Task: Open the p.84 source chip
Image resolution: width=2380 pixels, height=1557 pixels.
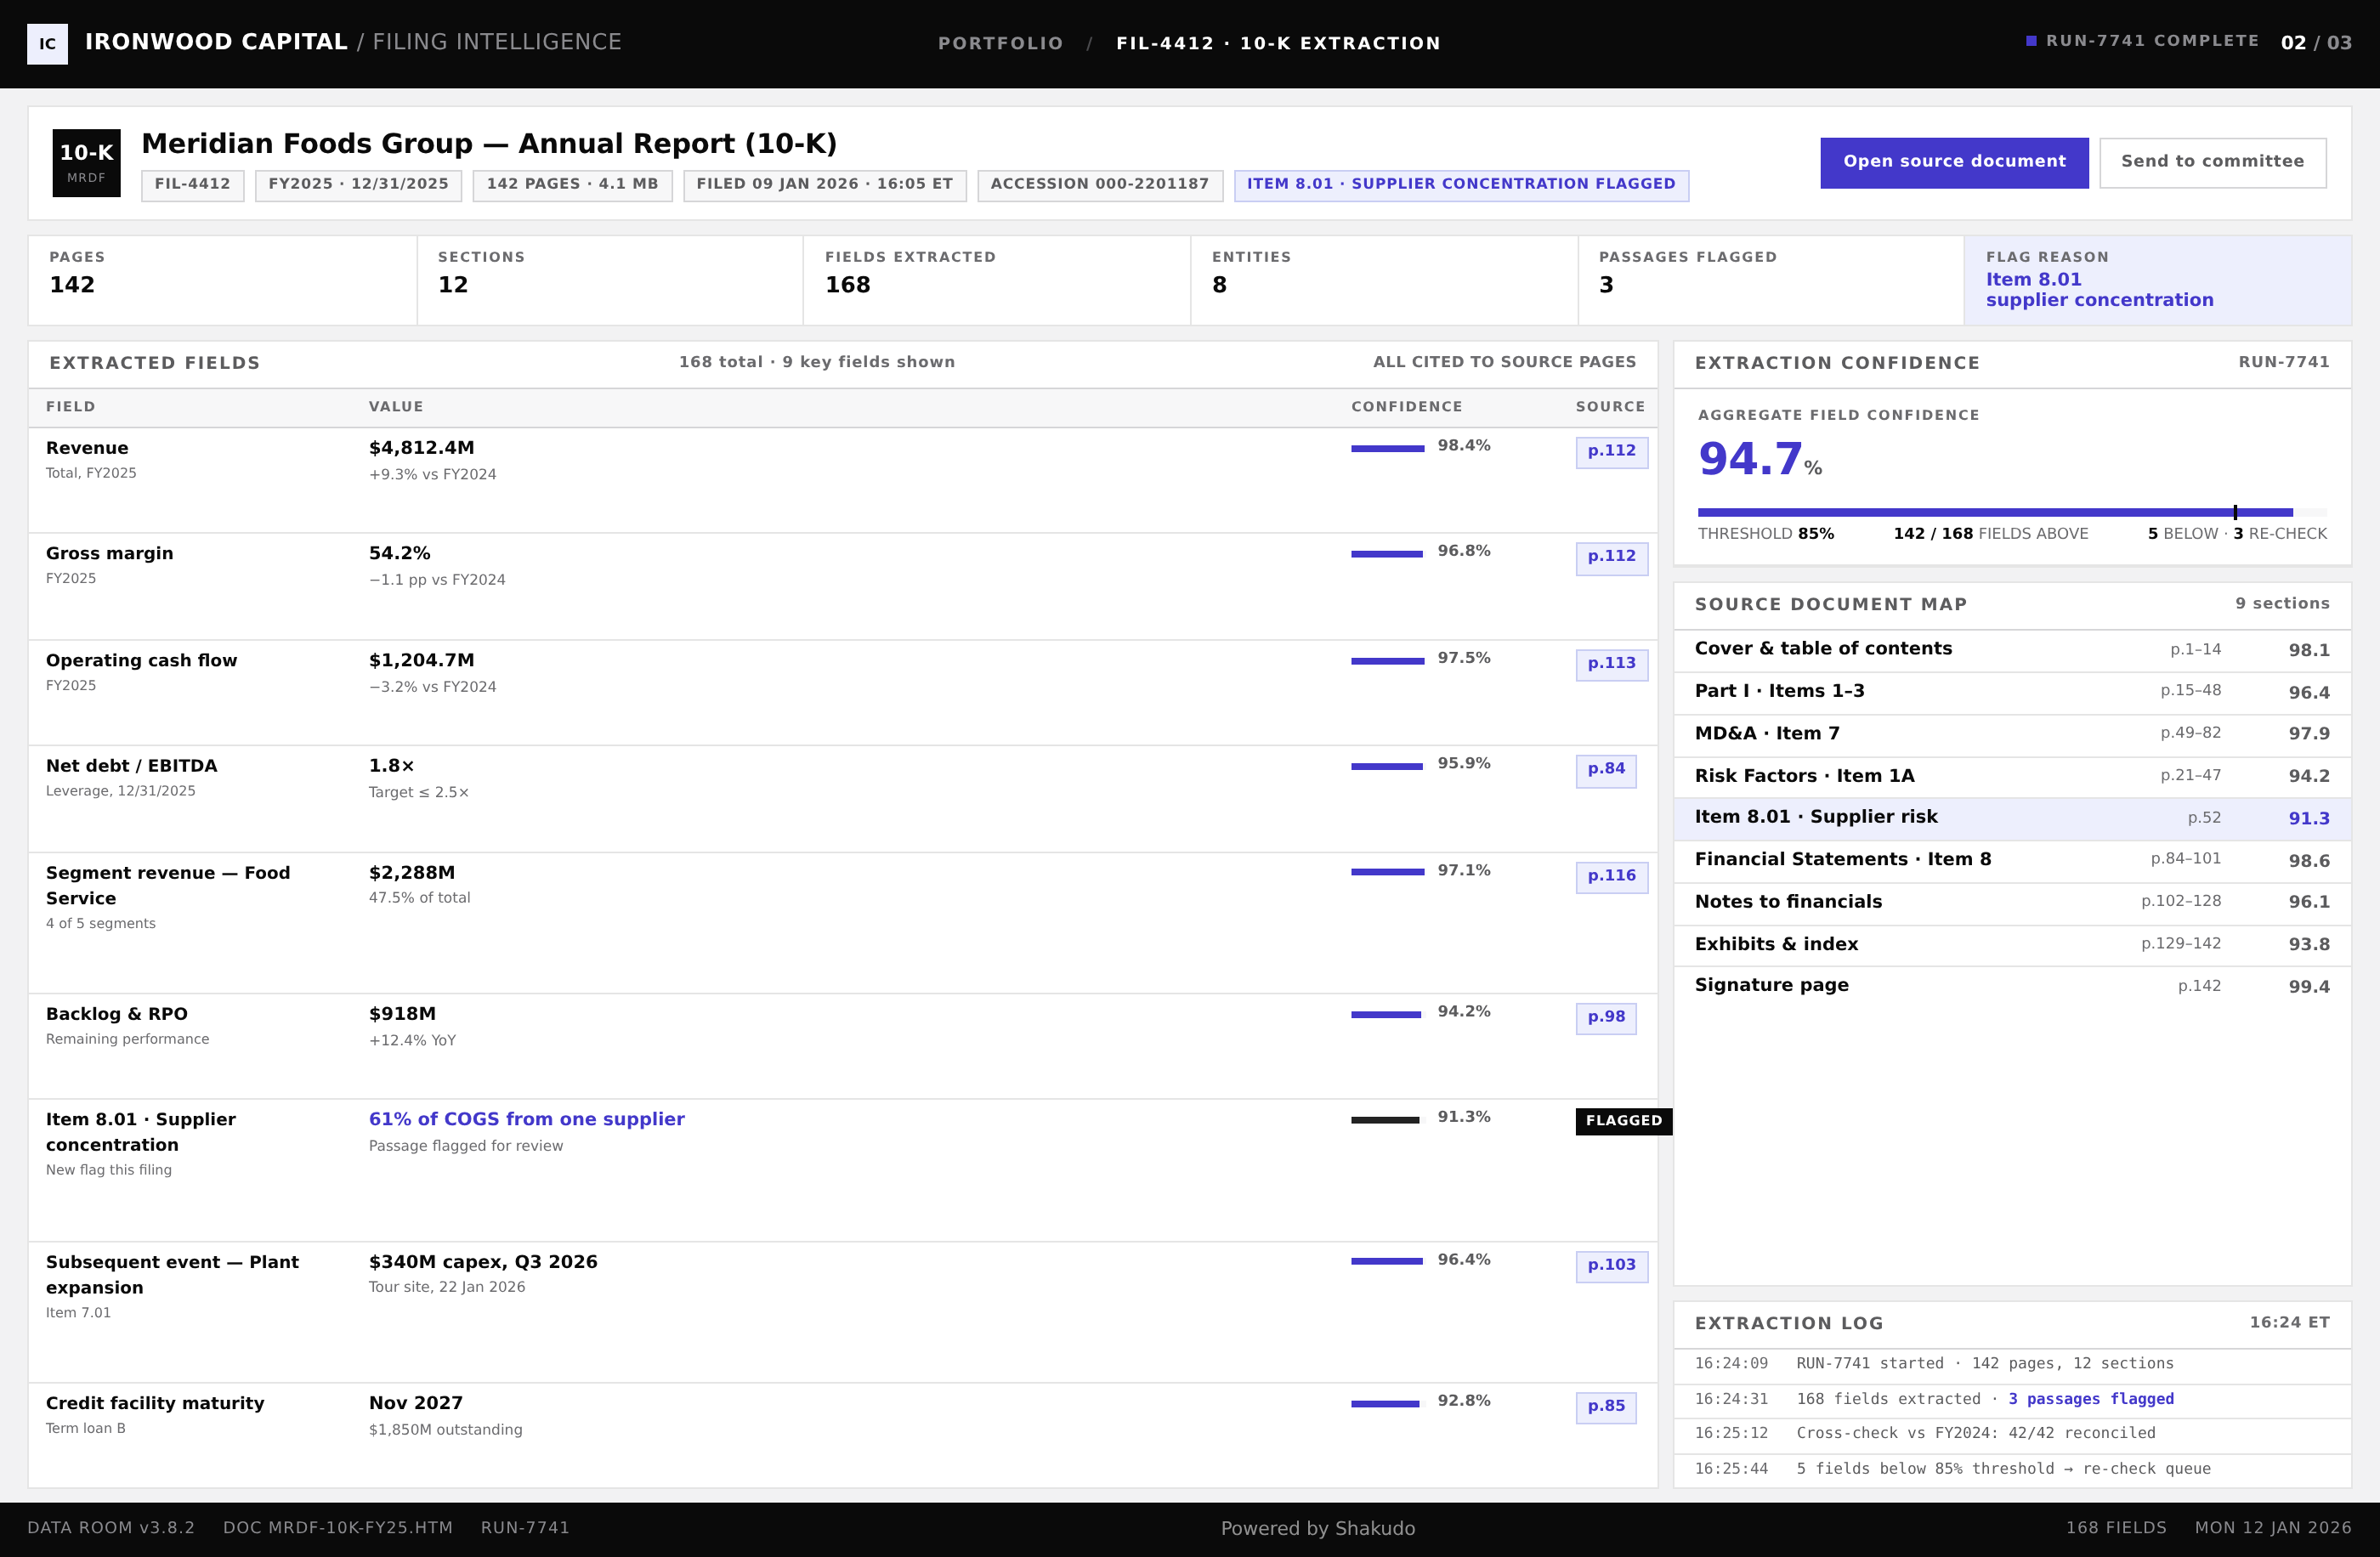Action: pyautogui.click(x=1606, y=770)
